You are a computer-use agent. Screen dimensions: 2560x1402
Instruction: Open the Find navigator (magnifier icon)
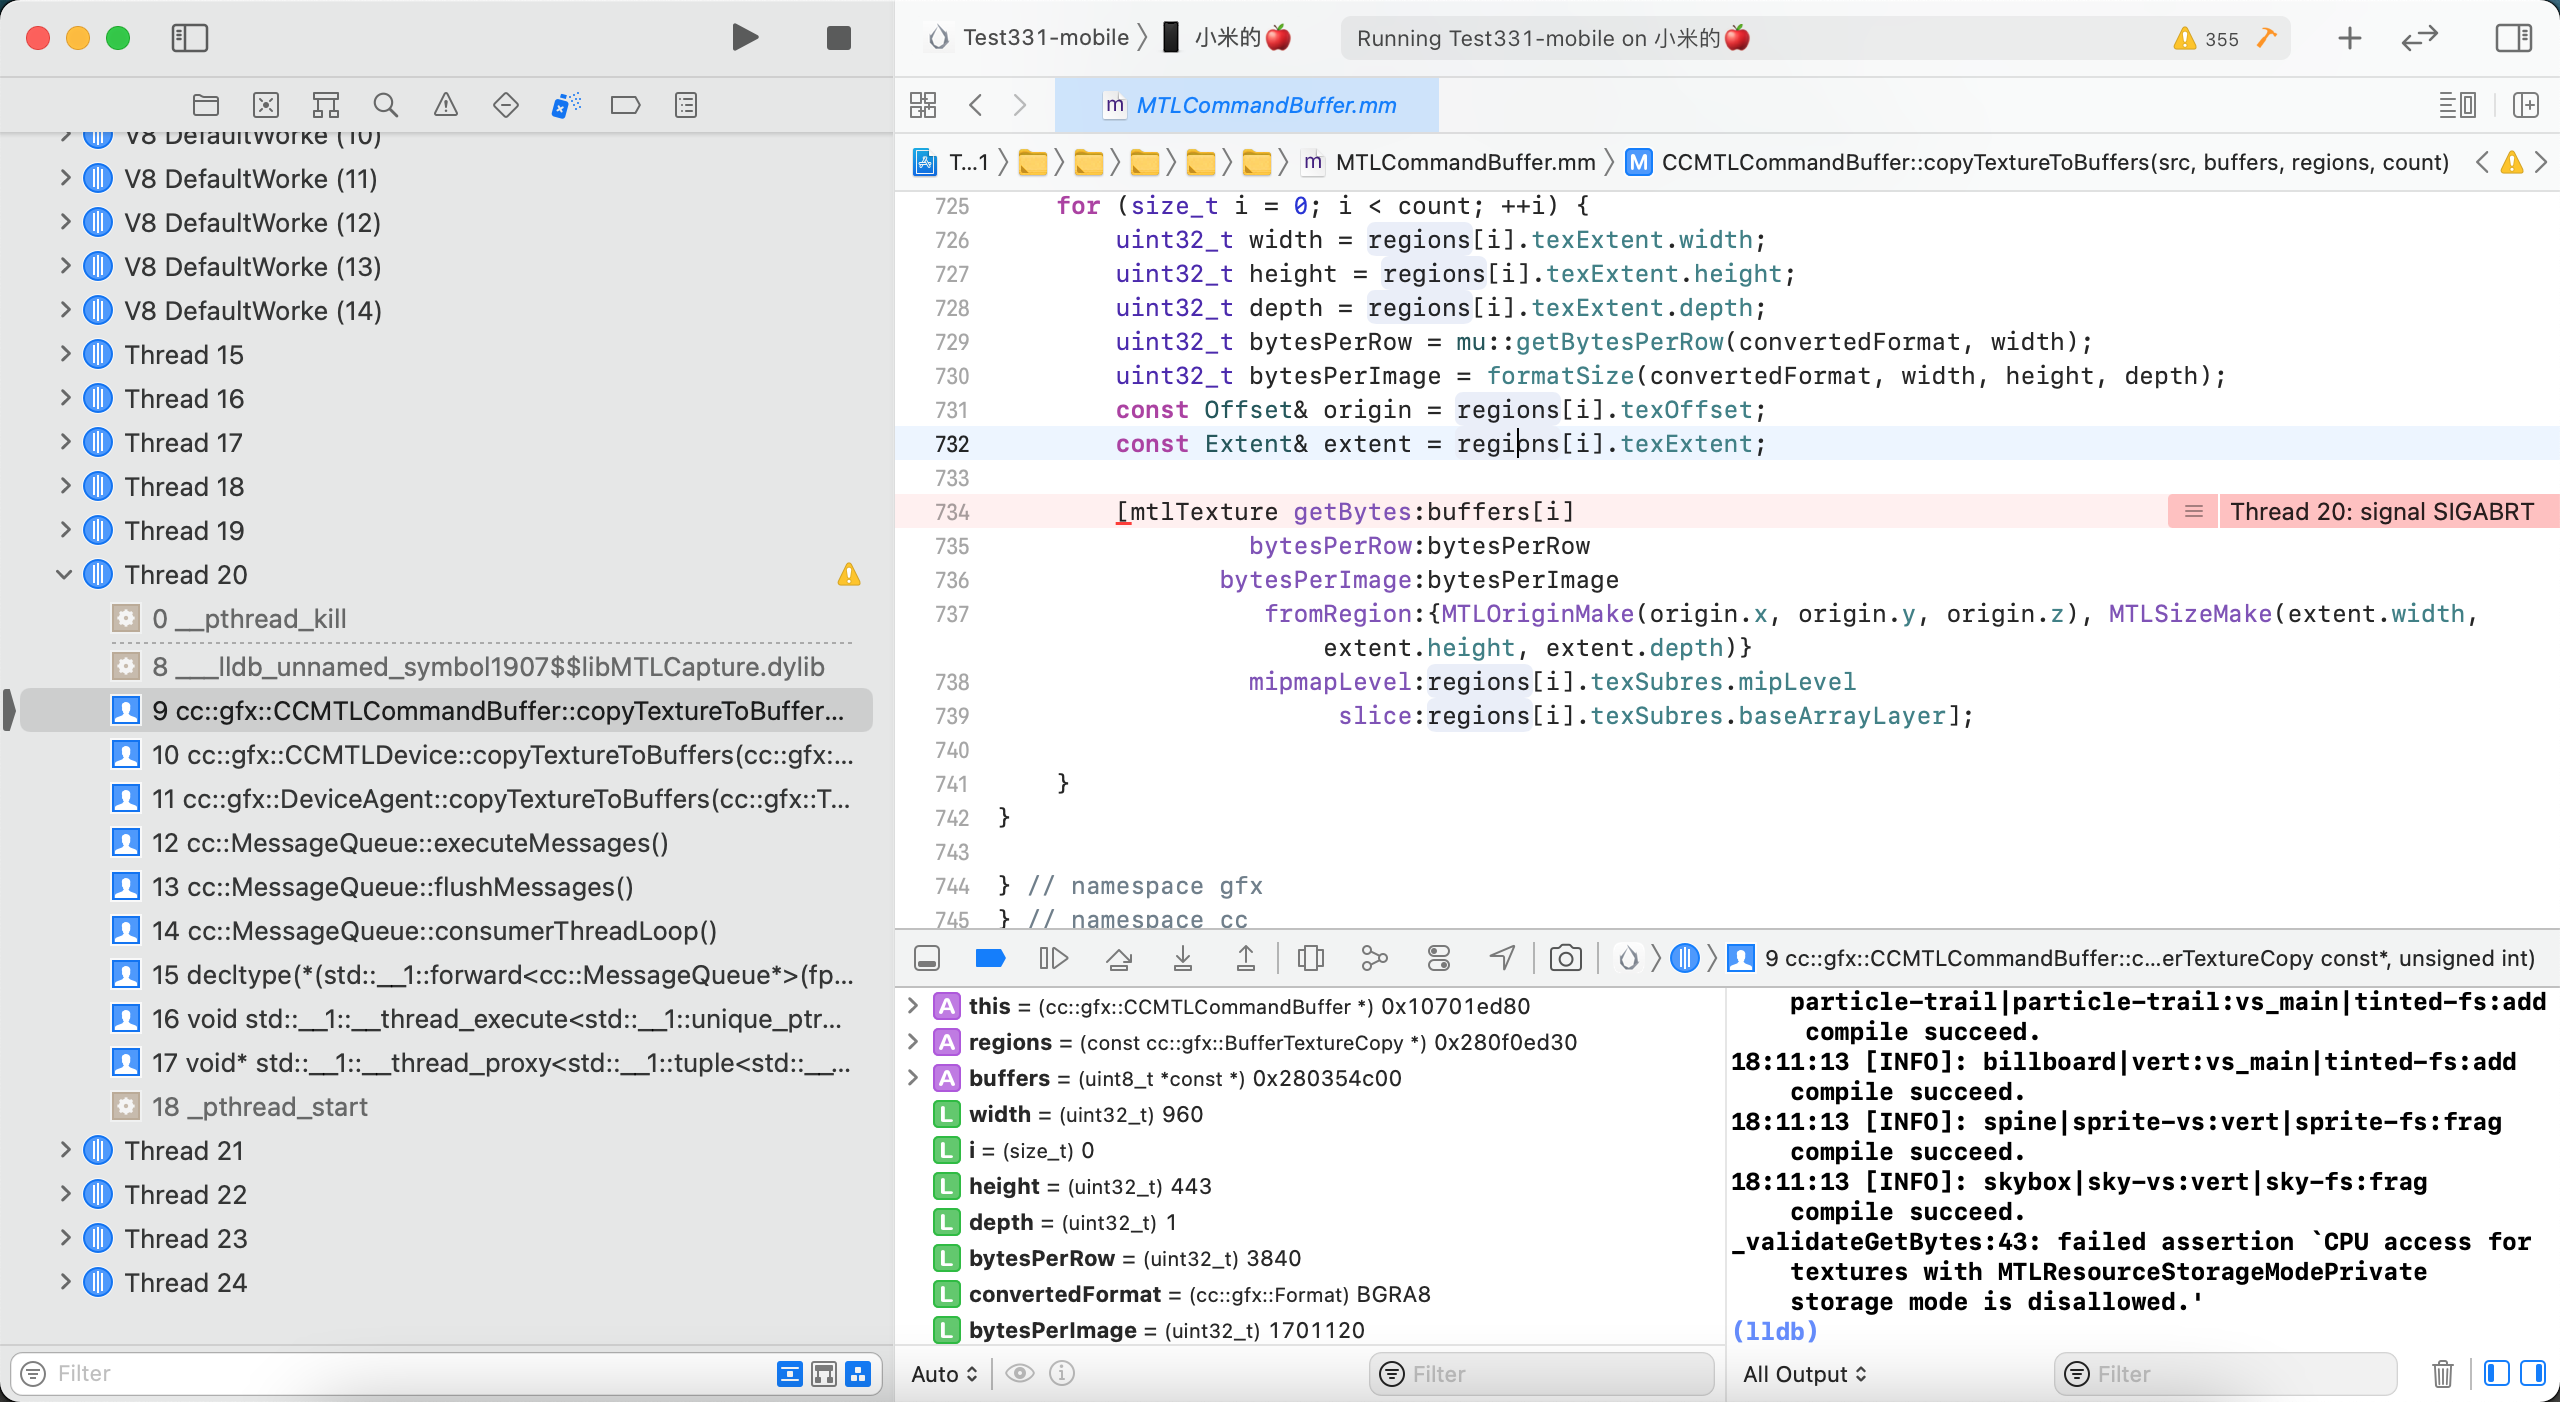click(x=385, y=105)
